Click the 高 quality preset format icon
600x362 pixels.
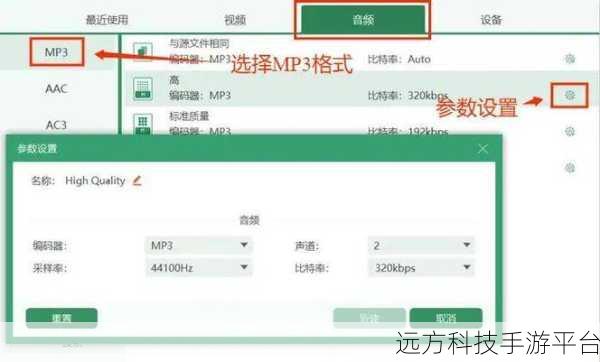[x=143, y=89]
